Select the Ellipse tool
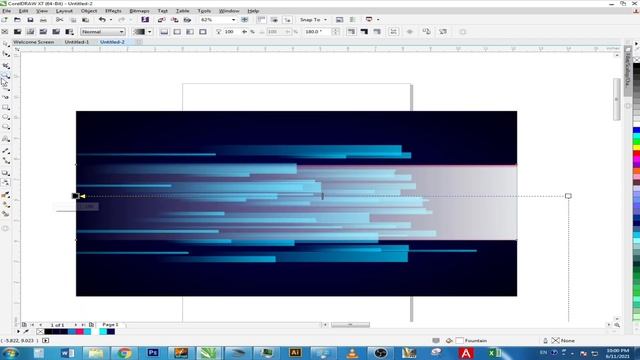The height and width of the screenshot is (360, 640). (x=6, y=118)
